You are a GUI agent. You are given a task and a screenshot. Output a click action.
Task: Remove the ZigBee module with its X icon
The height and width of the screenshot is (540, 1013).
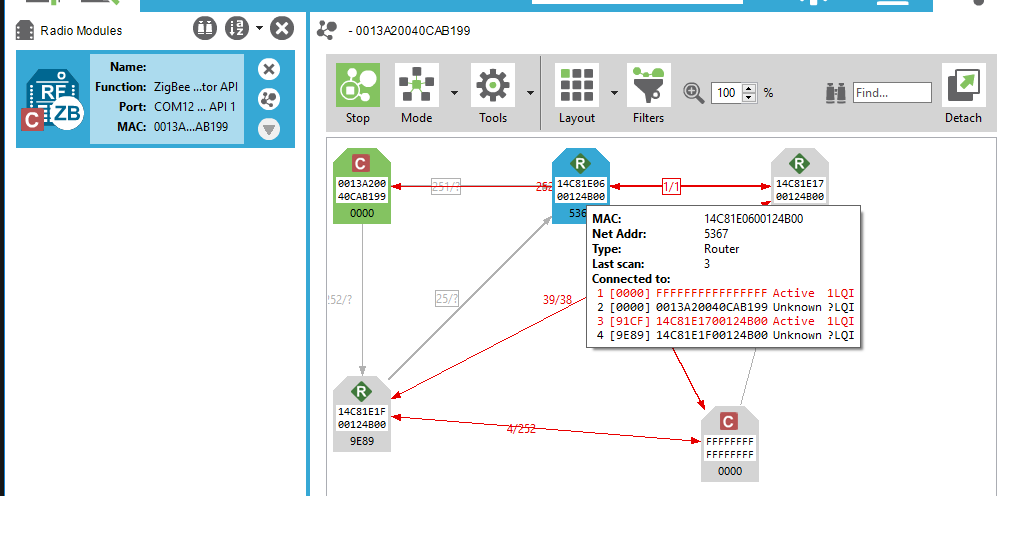[269, 69]
